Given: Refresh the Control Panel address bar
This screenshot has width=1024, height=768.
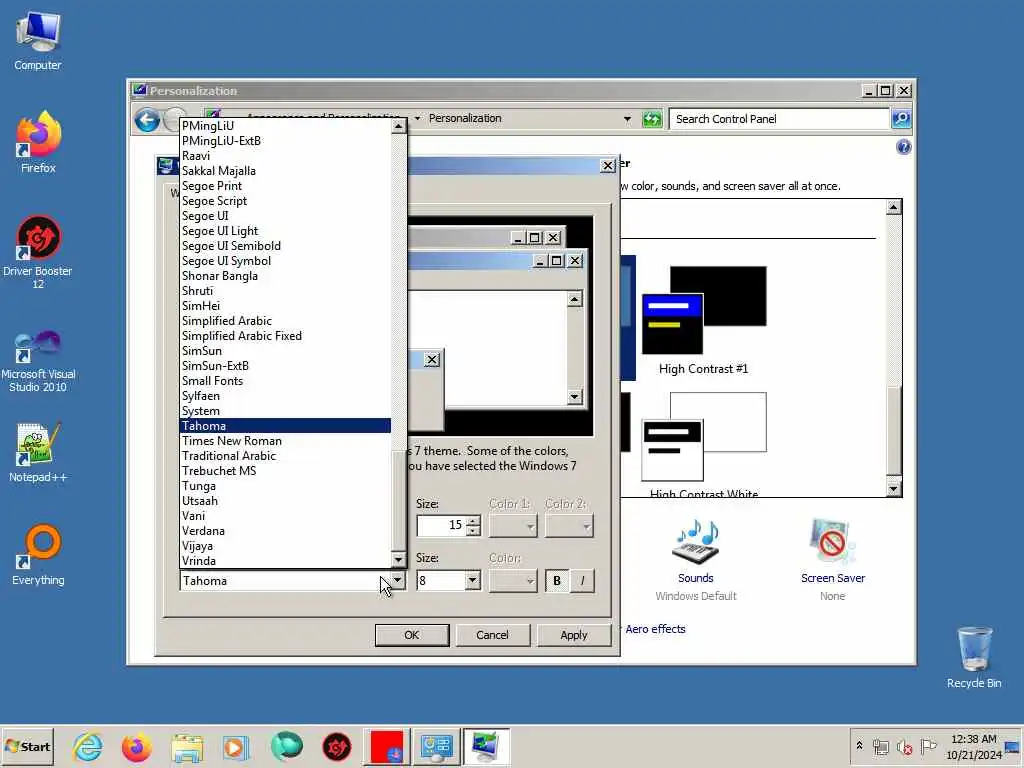Looking at the screenshot, I should (652, 119).
